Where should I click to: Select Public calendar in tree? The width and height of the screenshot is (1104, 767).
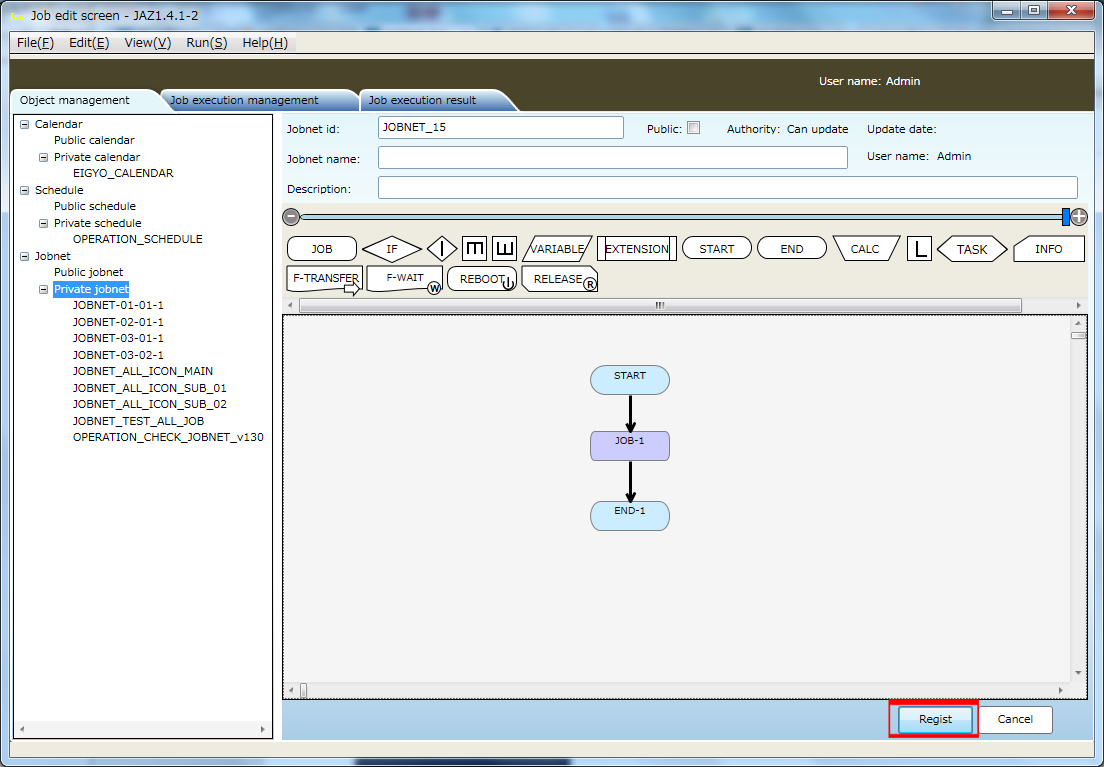(x=94, y=140)
